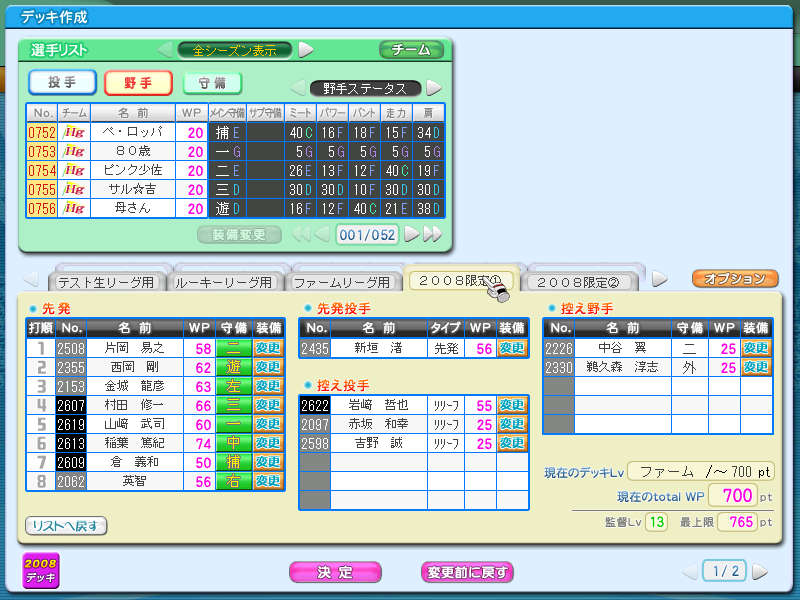Viewport: 800px width, 600px height.
Task: Click 変更 for starting pitcher 新垣 渚
Action: pos(512,348)
